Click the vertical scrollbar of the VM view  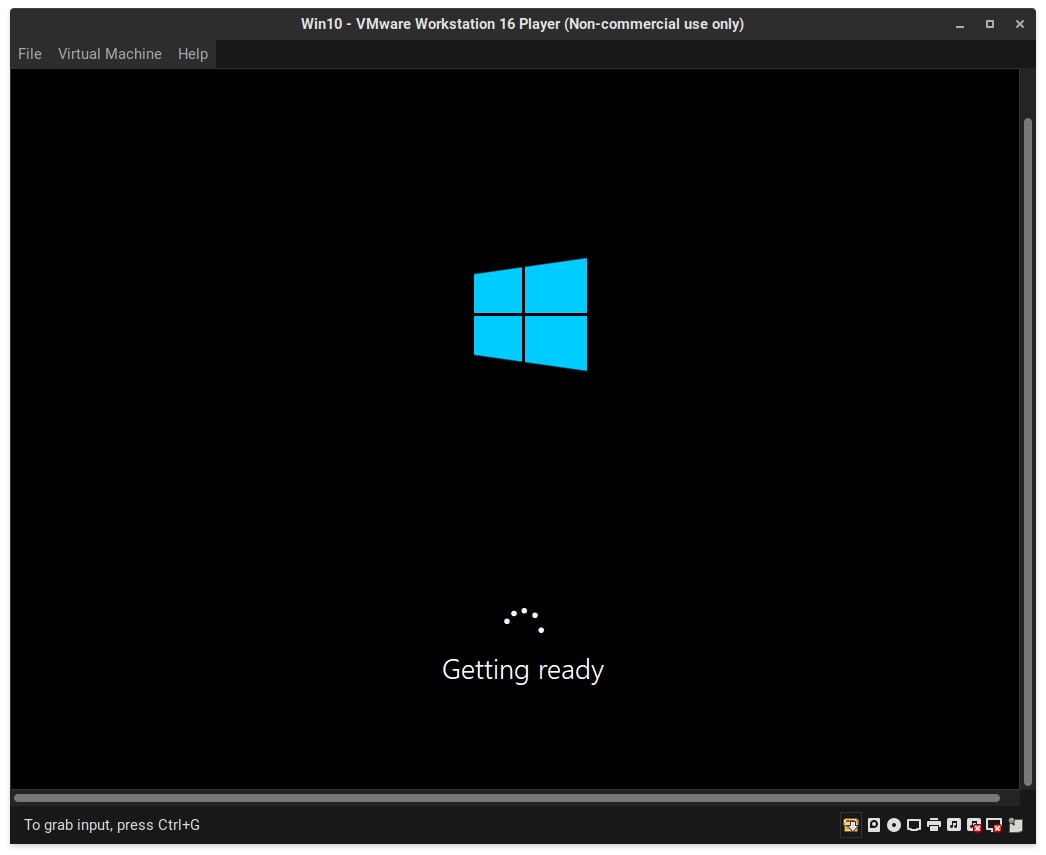point(1028,453)
